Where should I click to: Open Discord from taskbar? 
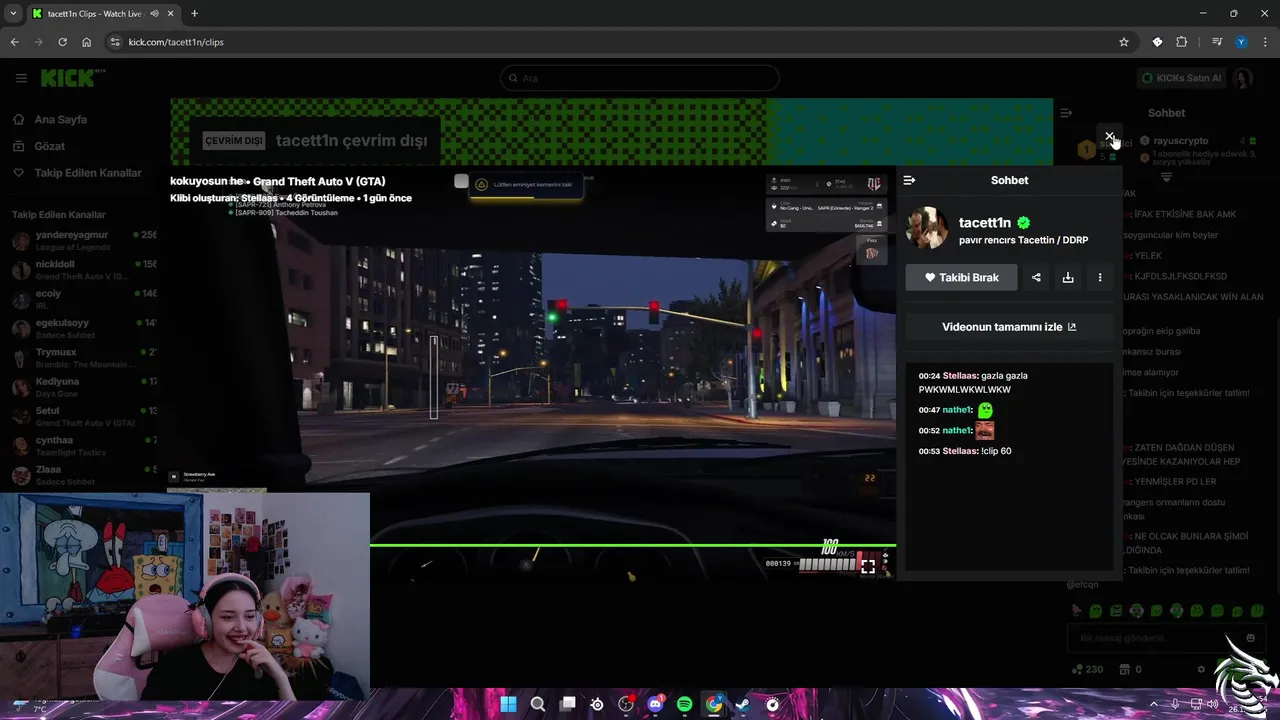[655, 704]
